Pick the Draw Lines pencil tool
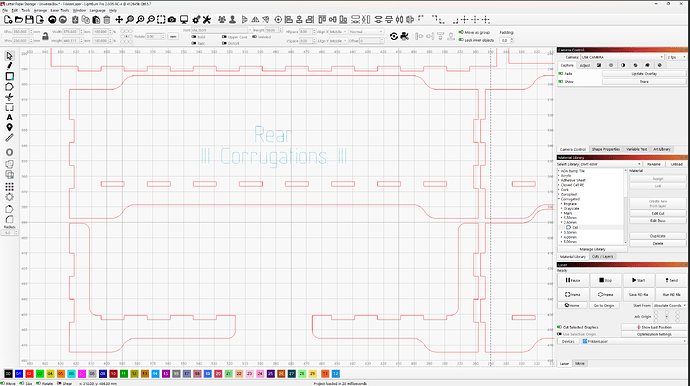 click(9, 66)
